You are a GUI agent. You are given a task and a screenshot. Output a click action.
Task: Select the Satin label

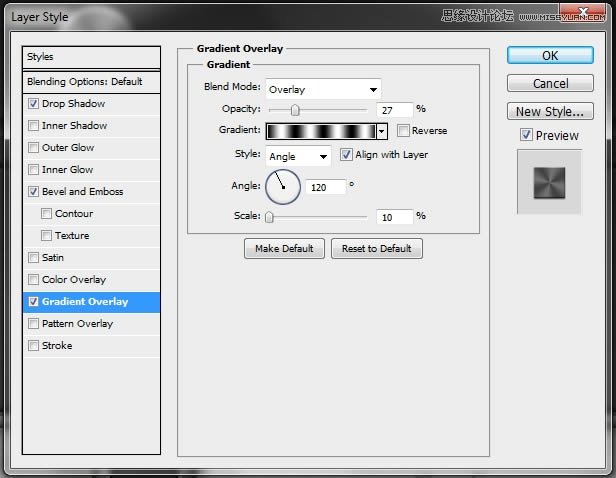(x=53, y=258)
